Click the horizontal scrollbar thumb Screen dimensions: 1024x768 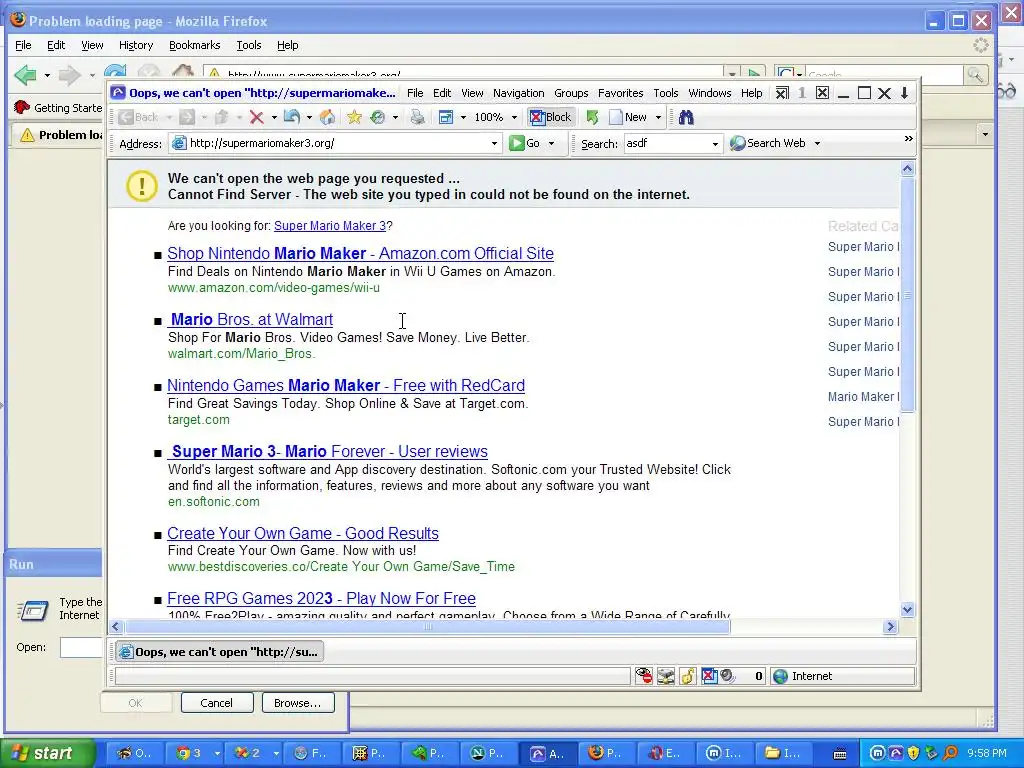[x=428, y=627]
